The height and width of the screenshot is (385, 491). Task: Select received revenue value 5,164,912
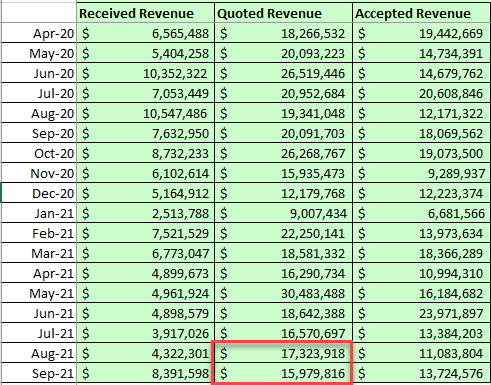pos(145,193)
